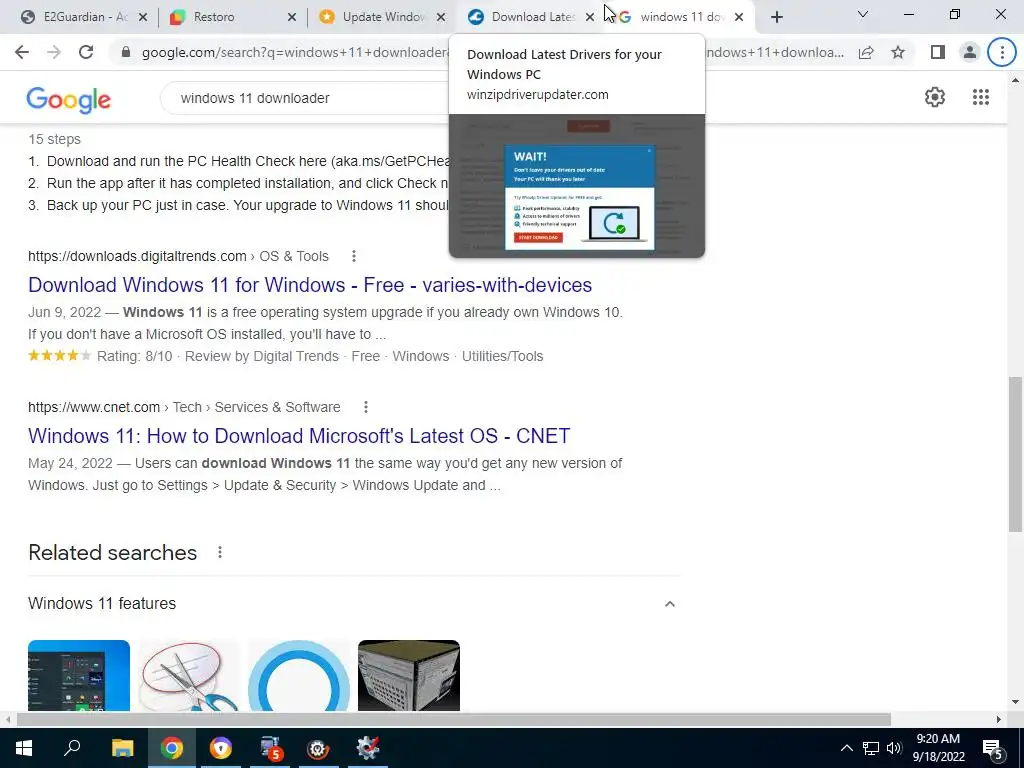Open the CNET Windows 11 download article

click(299, 436)
